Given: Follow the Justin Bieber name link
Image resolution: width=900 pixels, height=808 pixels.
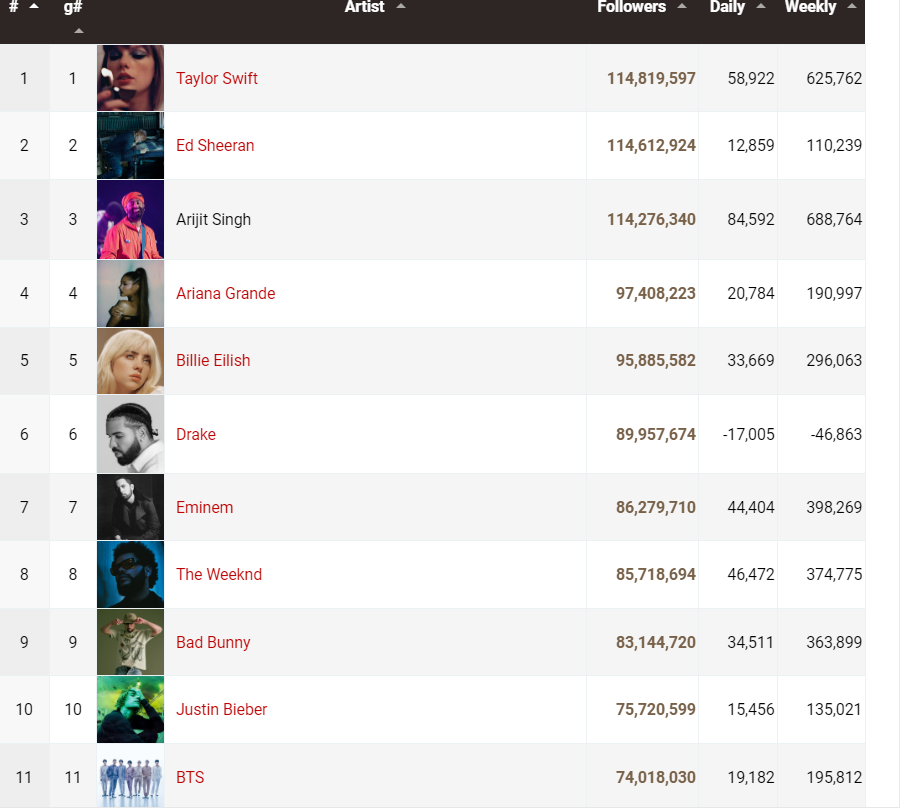Looking at the screenshot, I should click(221, 709).
